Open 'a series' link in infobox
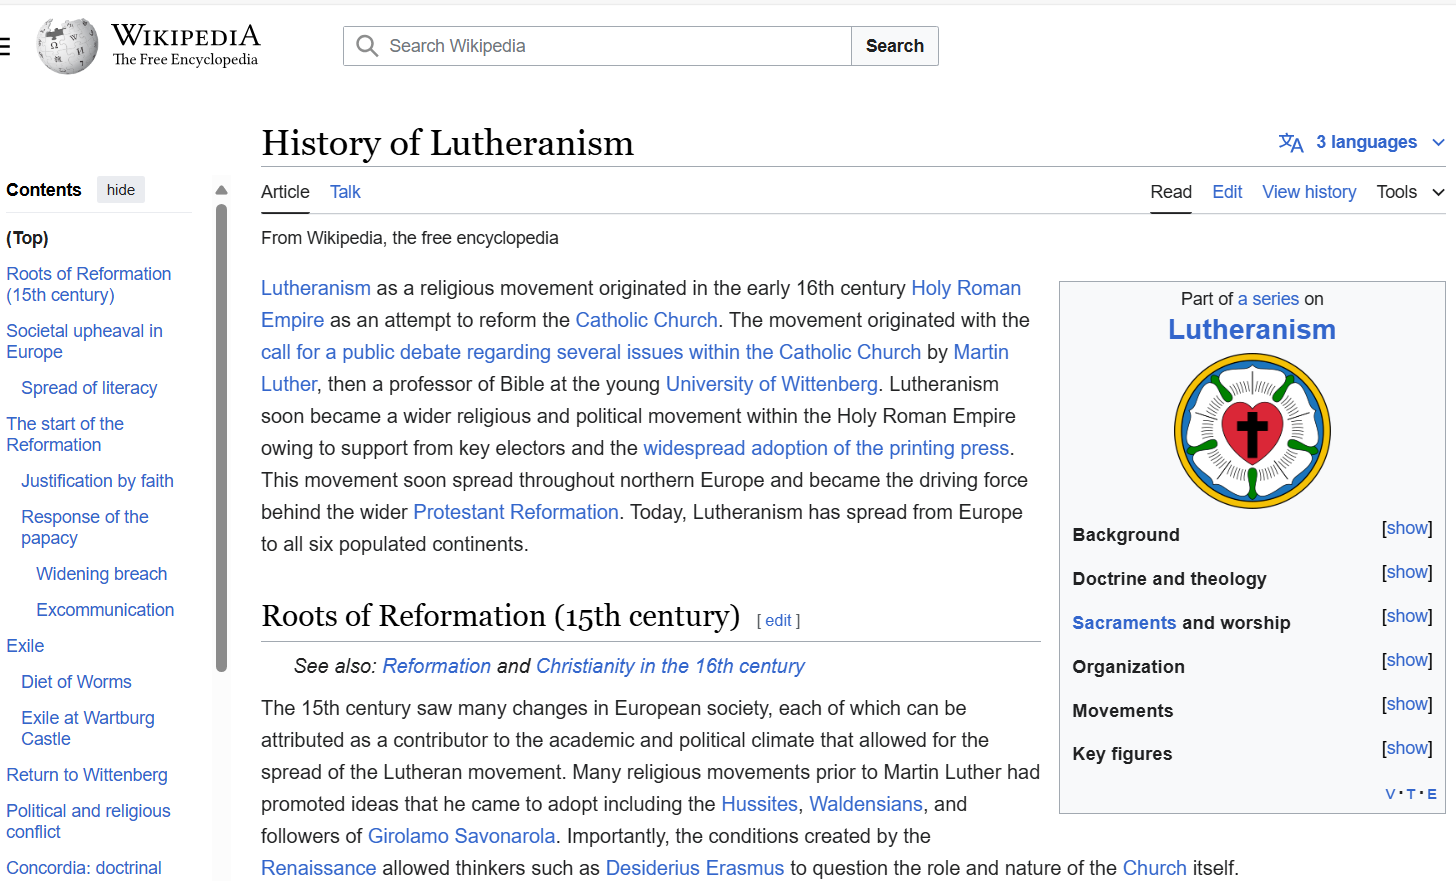This screenshot has height=881, width=1456. 1268,299
